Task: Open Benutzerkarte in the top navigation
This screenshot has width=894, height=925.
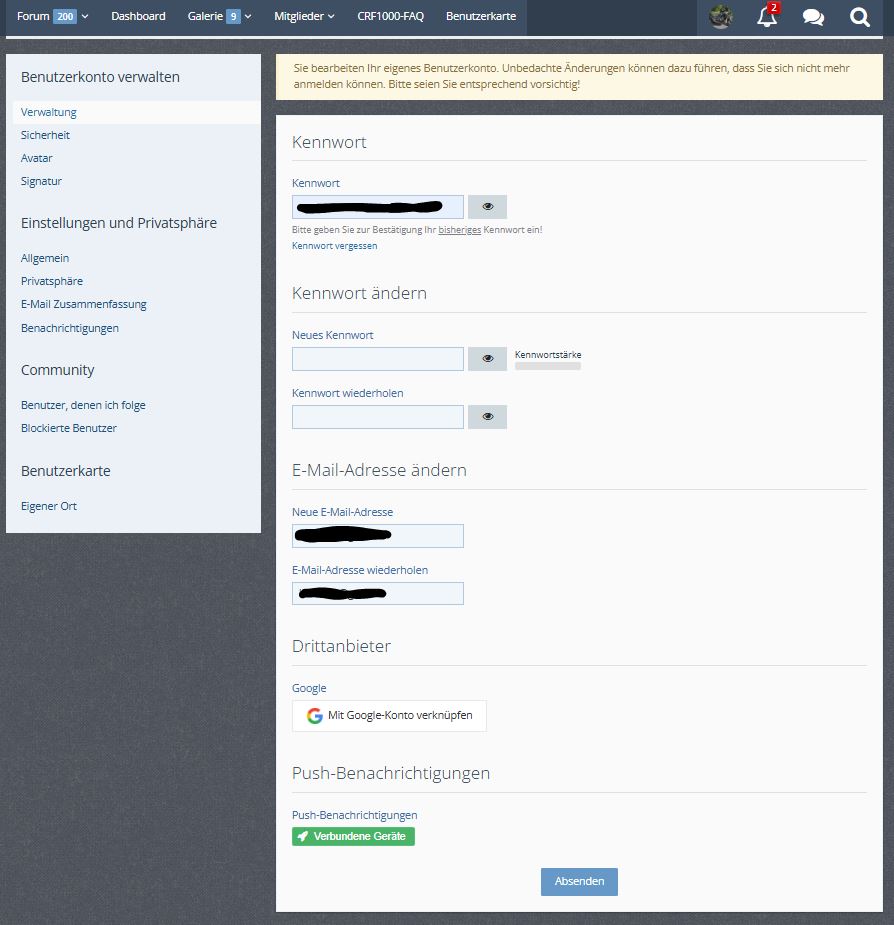Action: coord(481,17)
